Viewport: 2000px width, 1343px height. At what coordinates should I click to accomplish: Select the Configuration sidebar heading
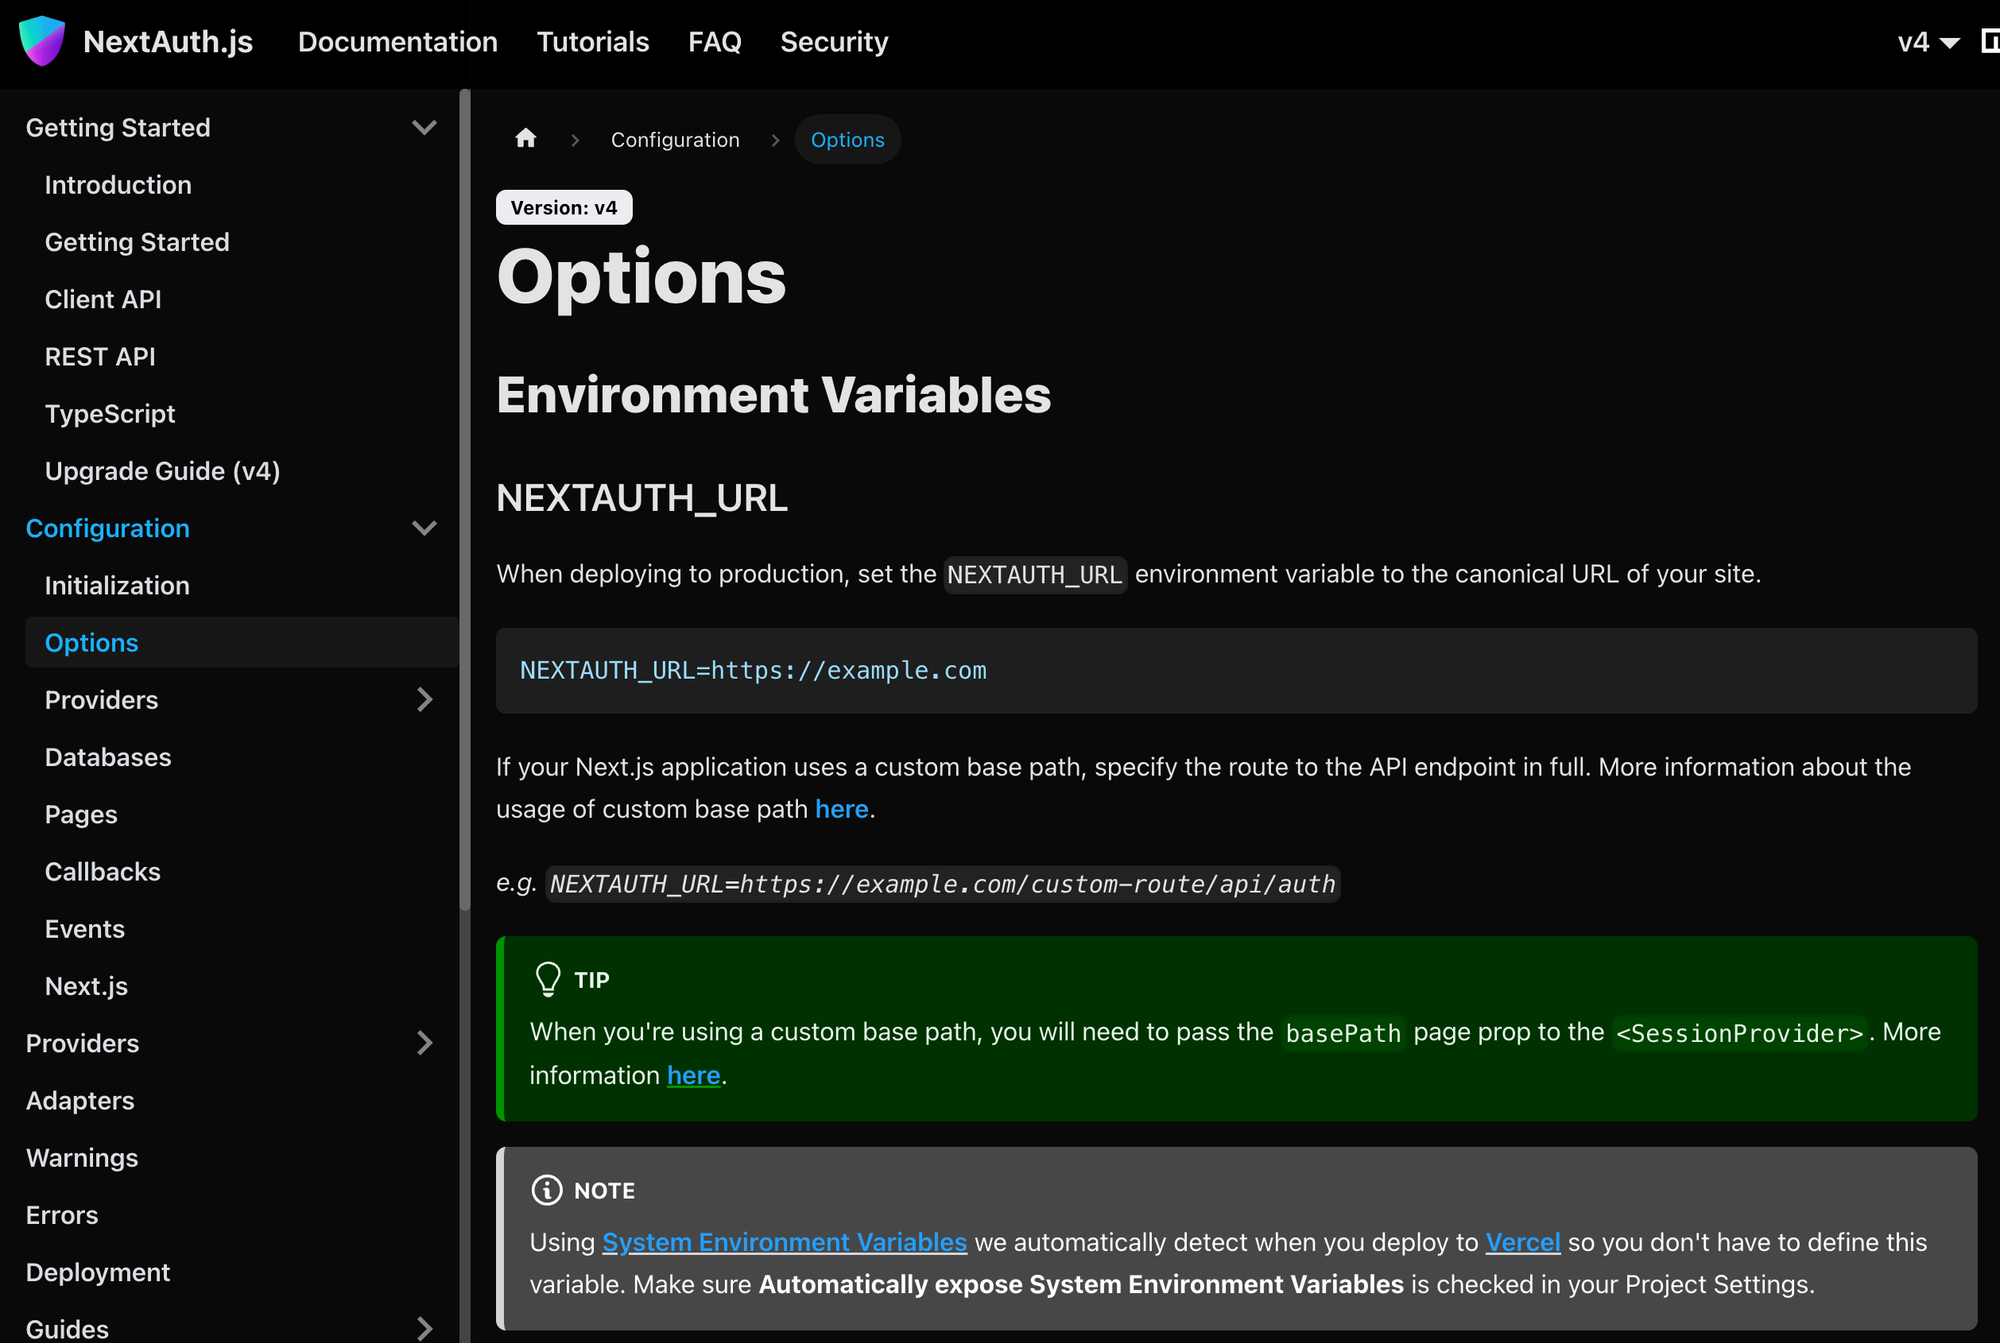point(108,528)
